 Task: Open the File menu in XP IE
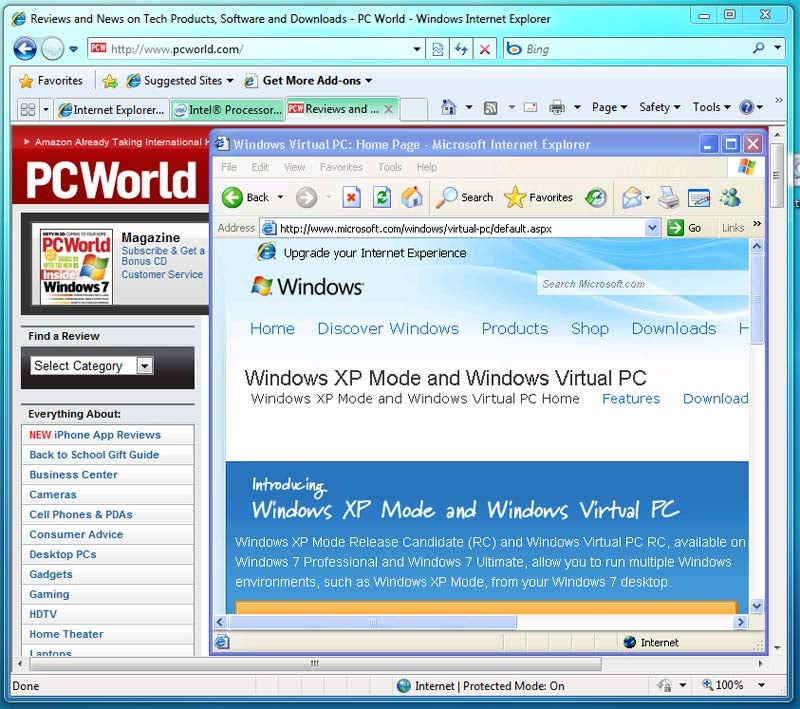click(229, 167)
